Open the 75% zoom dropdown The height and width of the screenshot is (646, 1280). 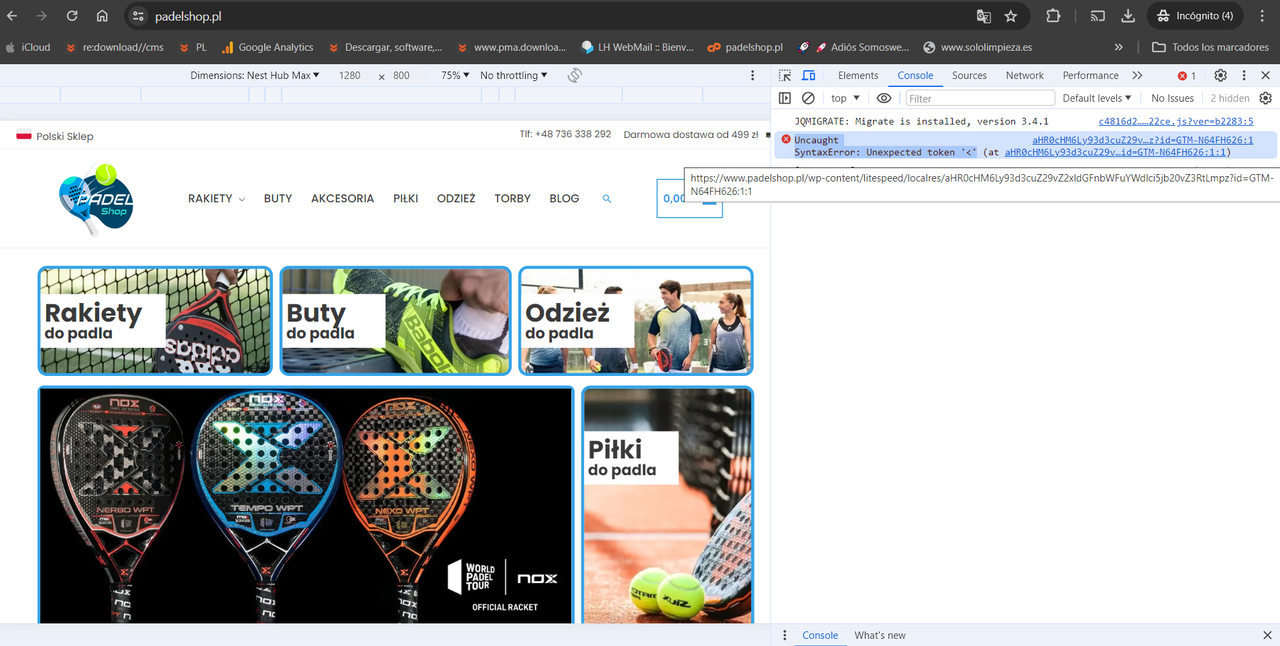click(x=455, y=75)
